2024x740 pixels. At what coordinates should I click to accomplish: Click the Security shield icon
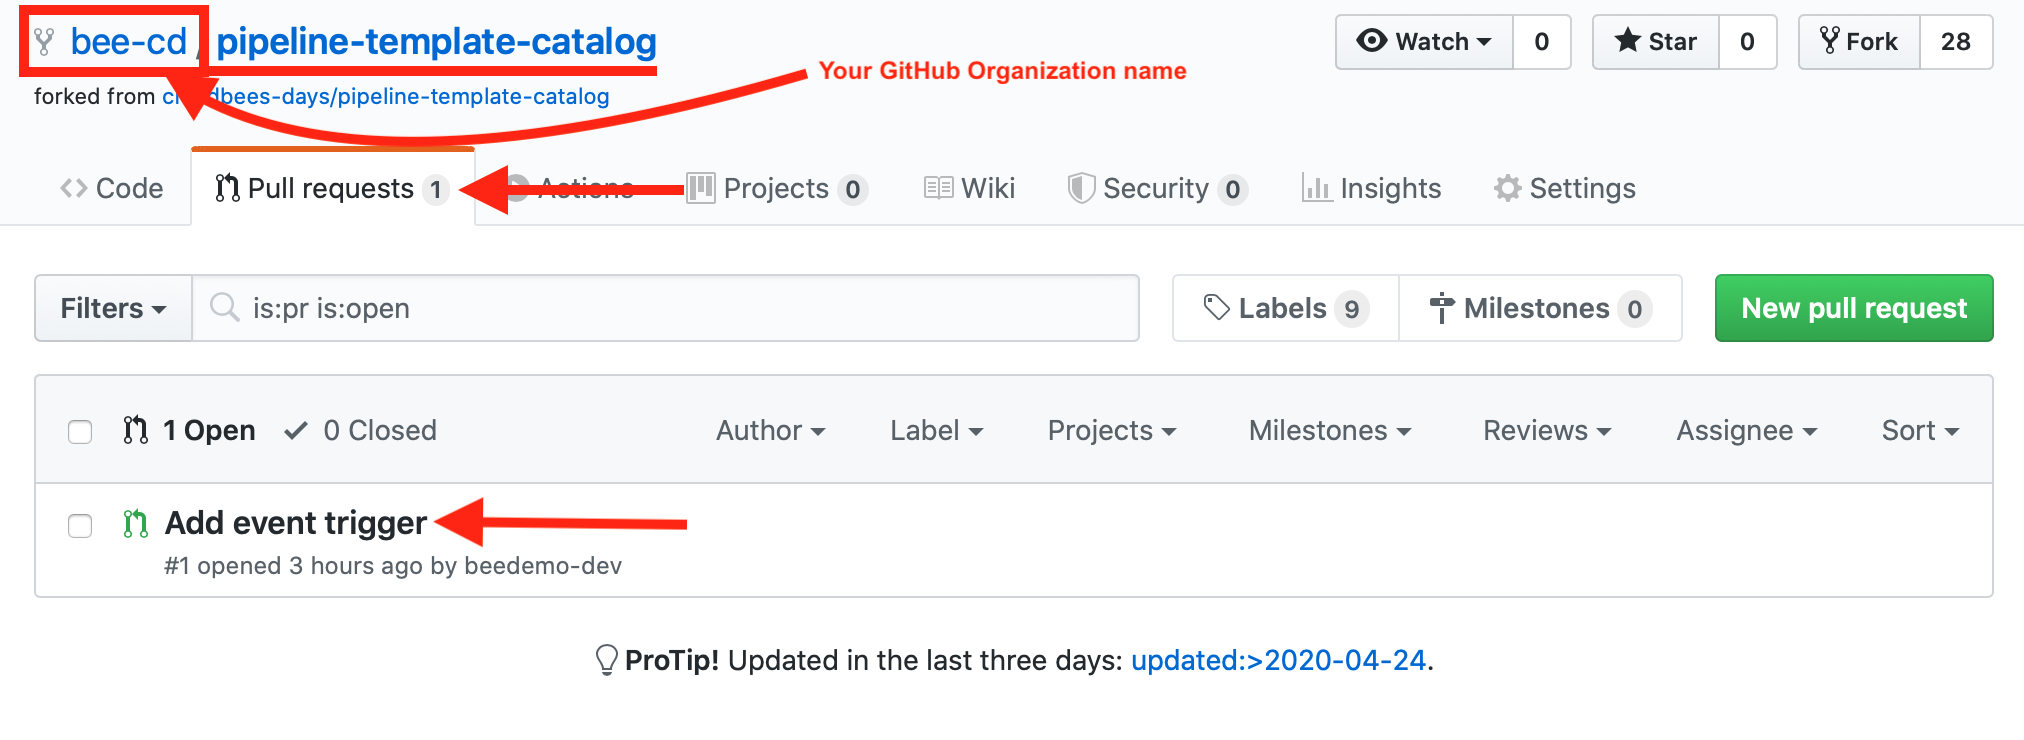1081,188
